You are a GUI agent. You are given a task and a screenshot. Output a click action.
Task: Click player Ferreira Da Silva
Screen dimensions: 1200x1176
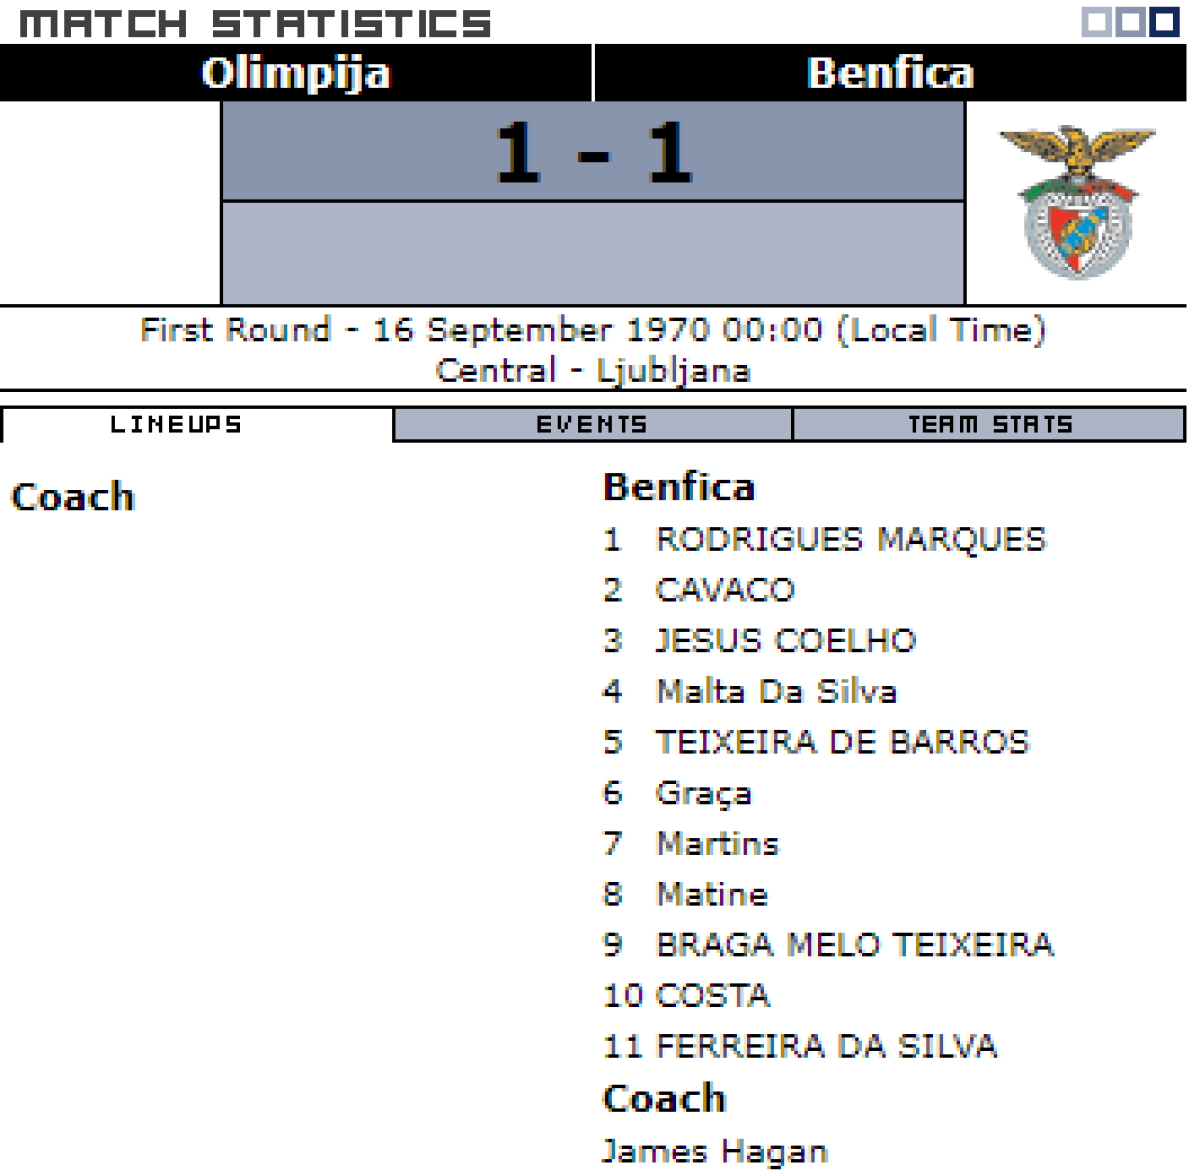coord(826,1046)
